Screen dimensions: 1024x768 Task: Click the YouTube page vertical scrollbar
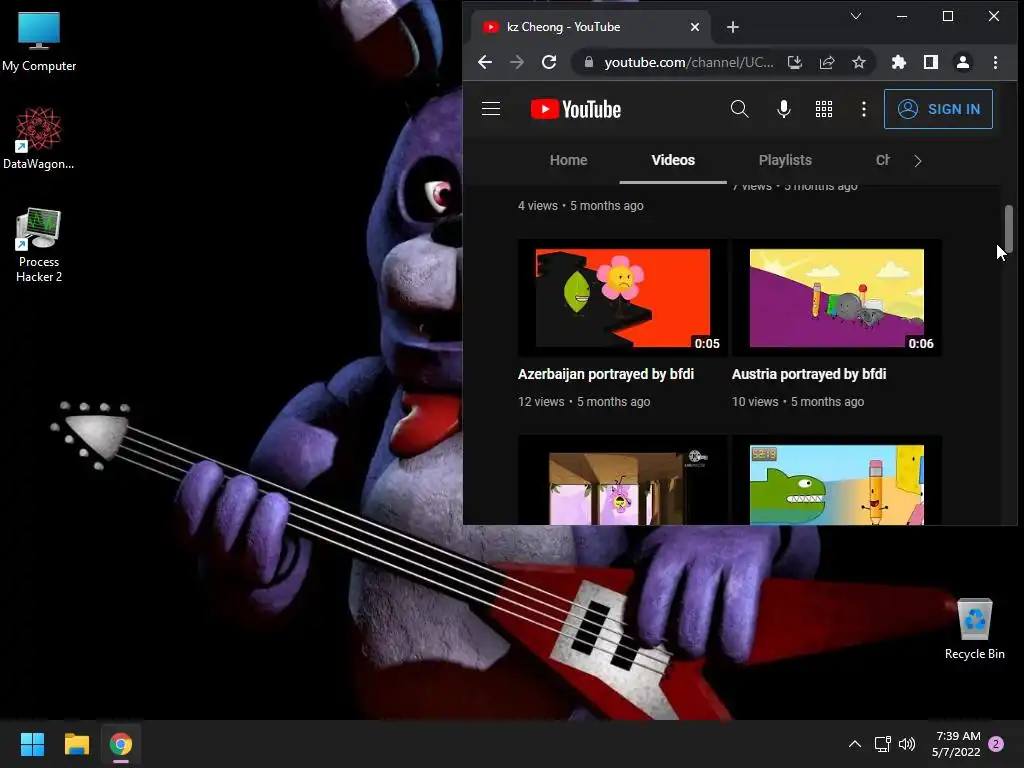click(1008, 229)
